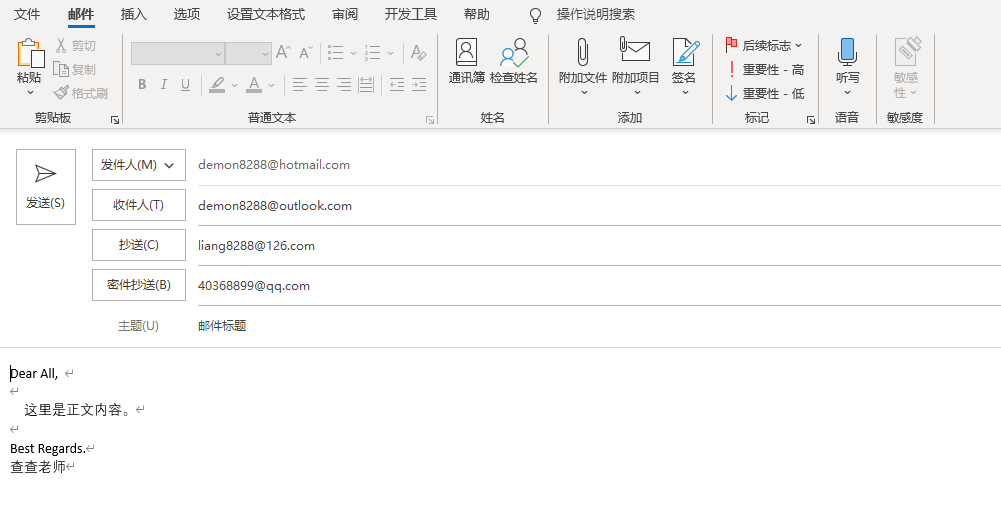Click the Tell Me search box (操作说明搜索)

[596, 14]
